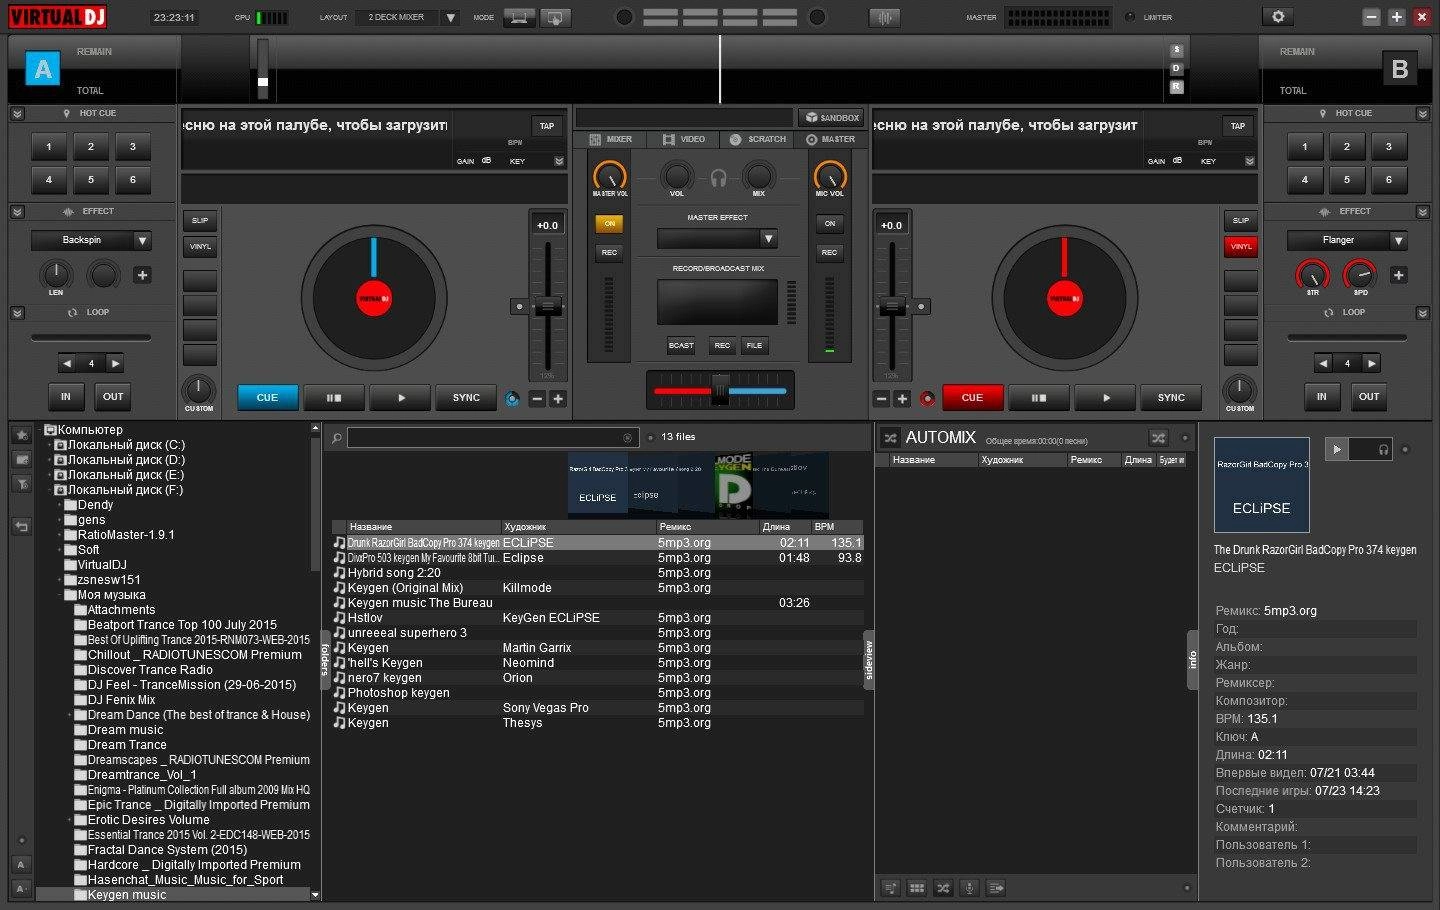Click the grid sampler icon in the sideview bottom bar
The width and height of the screenshot is (1440, 910).
[x=917, y=888]
